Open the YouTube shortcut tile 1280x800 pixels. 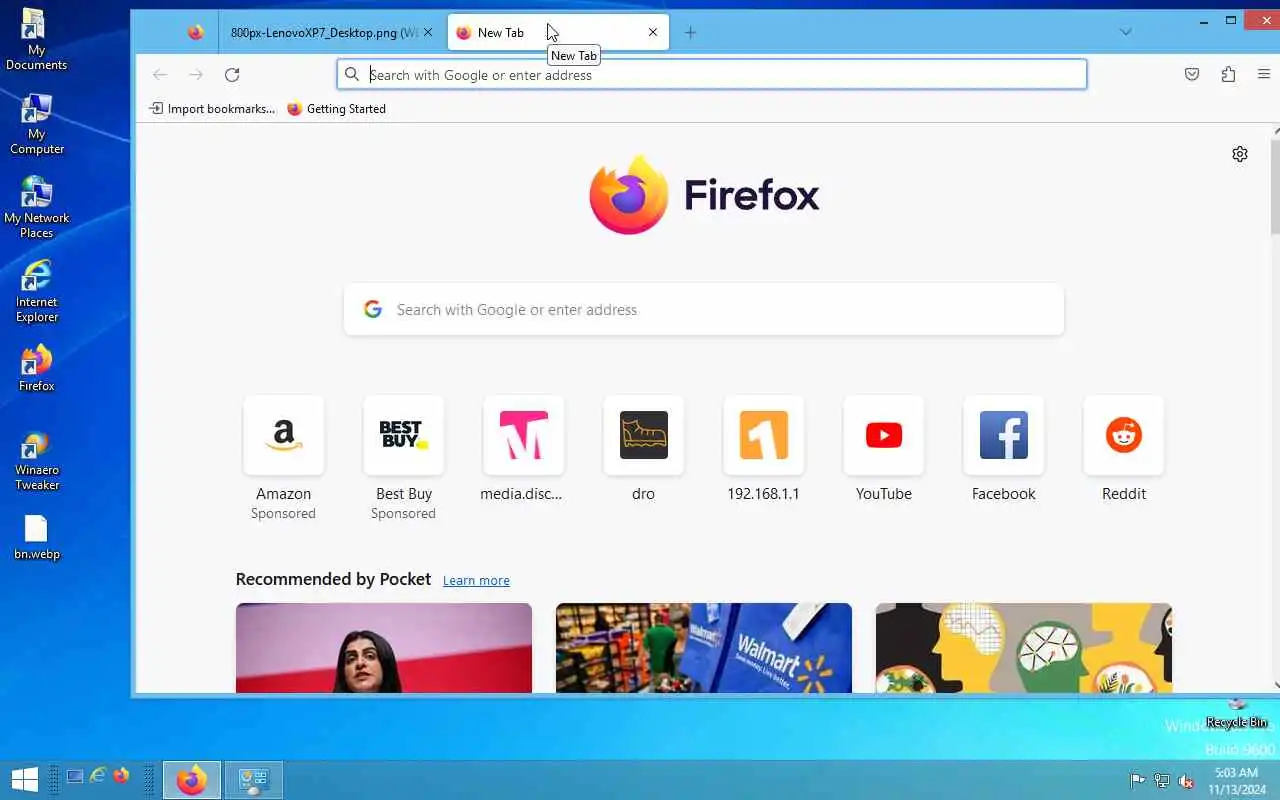pos(884,435)
